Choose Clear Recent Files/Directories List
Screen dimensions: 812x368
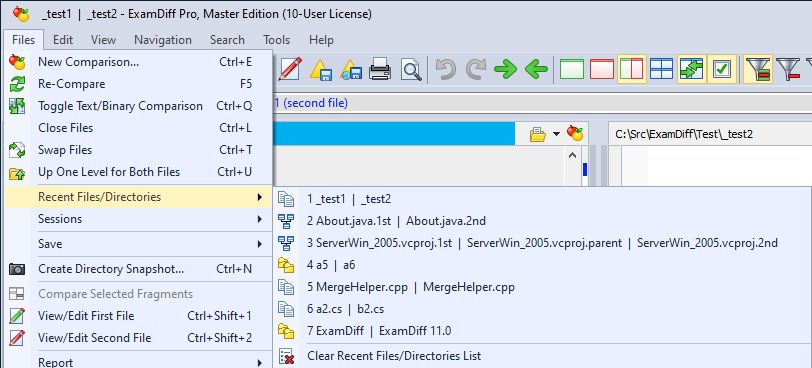point(394,356)
